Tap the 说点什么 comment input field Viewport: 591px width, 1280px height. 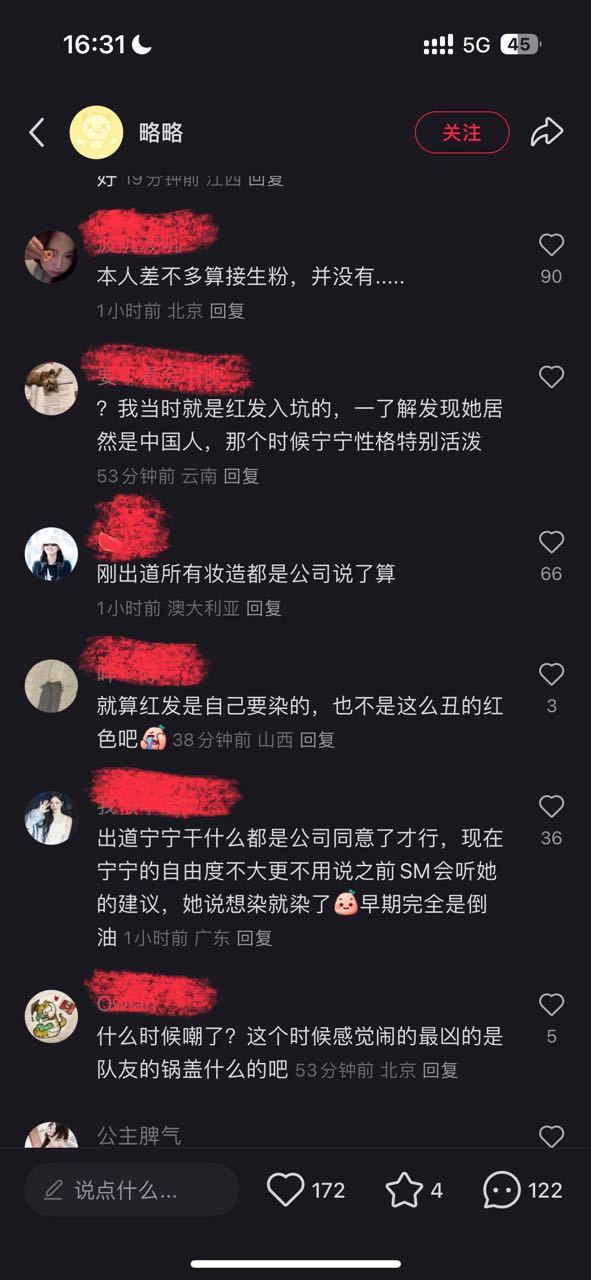(x=132, y=1190)
